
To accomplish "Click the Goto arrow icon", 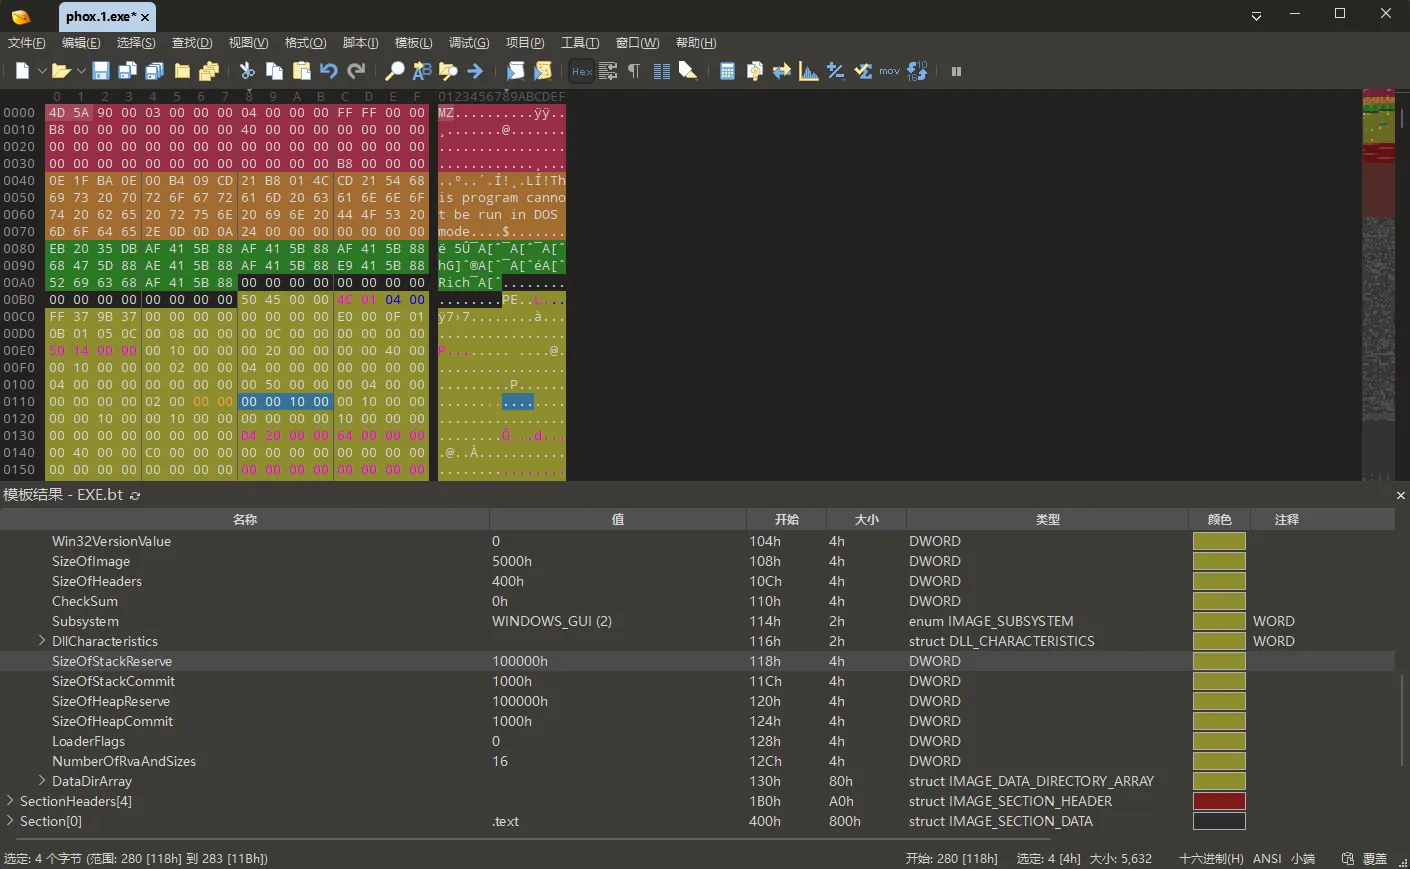I will point(475,71).
